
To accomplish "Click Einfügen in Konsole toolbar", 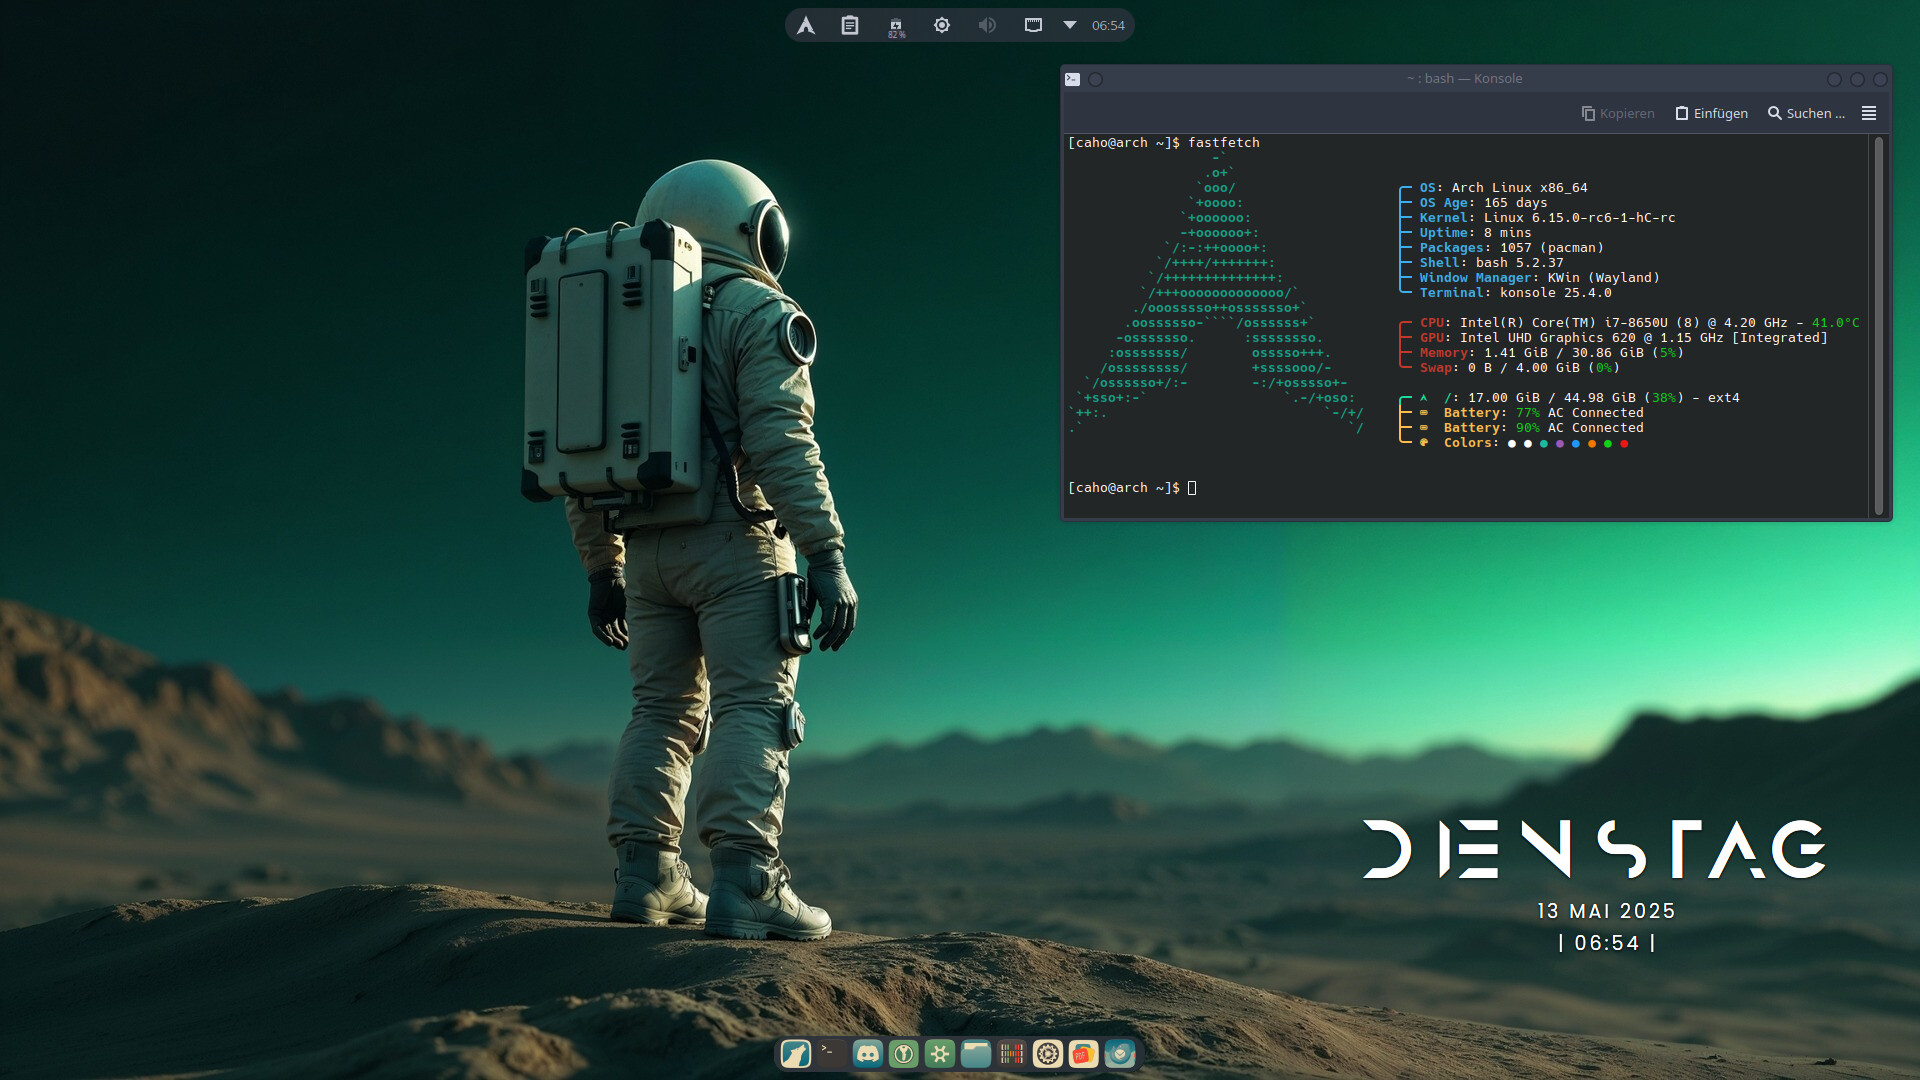I will (1712, 113).
